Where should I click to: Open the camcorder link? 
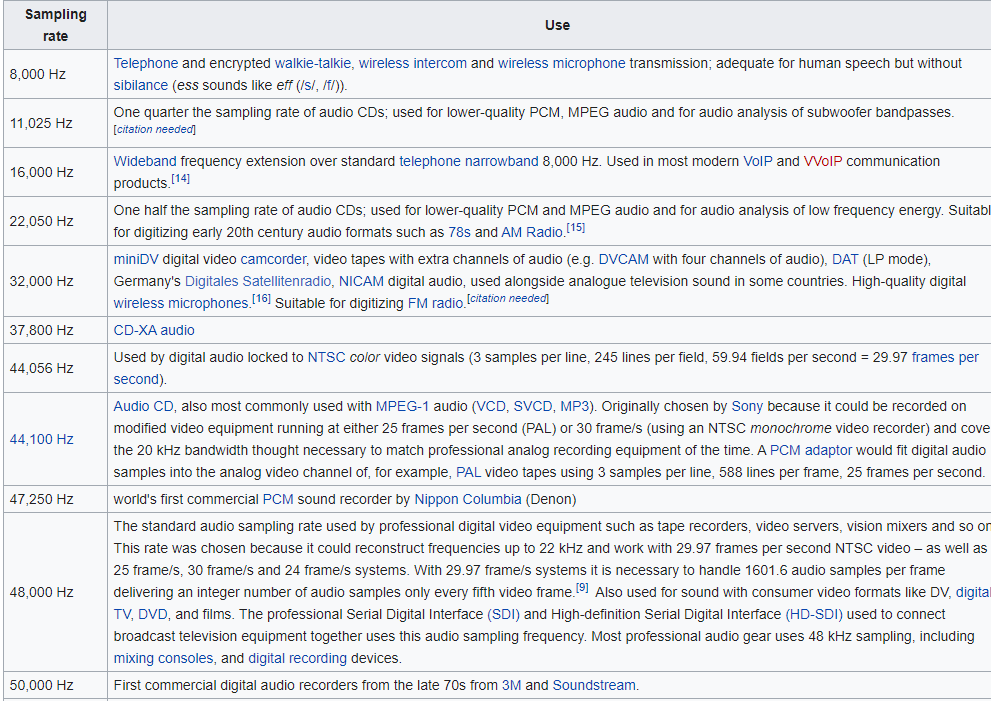click(x=273, y=259)
